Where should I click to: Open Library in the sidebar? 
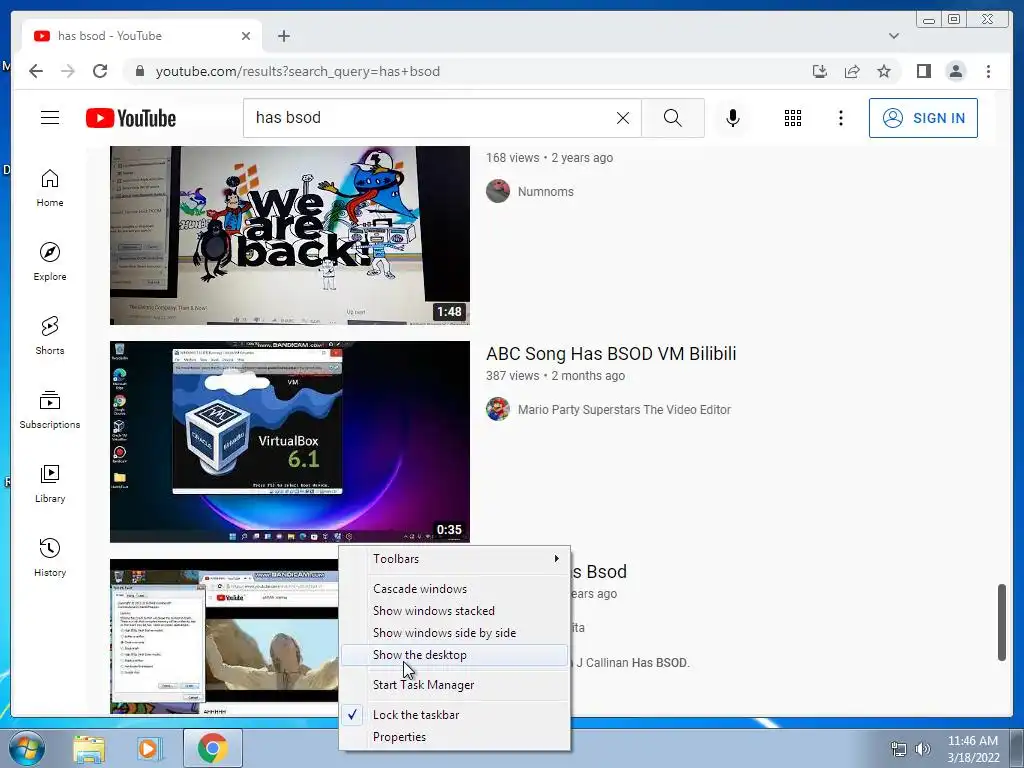pos(50,484)
